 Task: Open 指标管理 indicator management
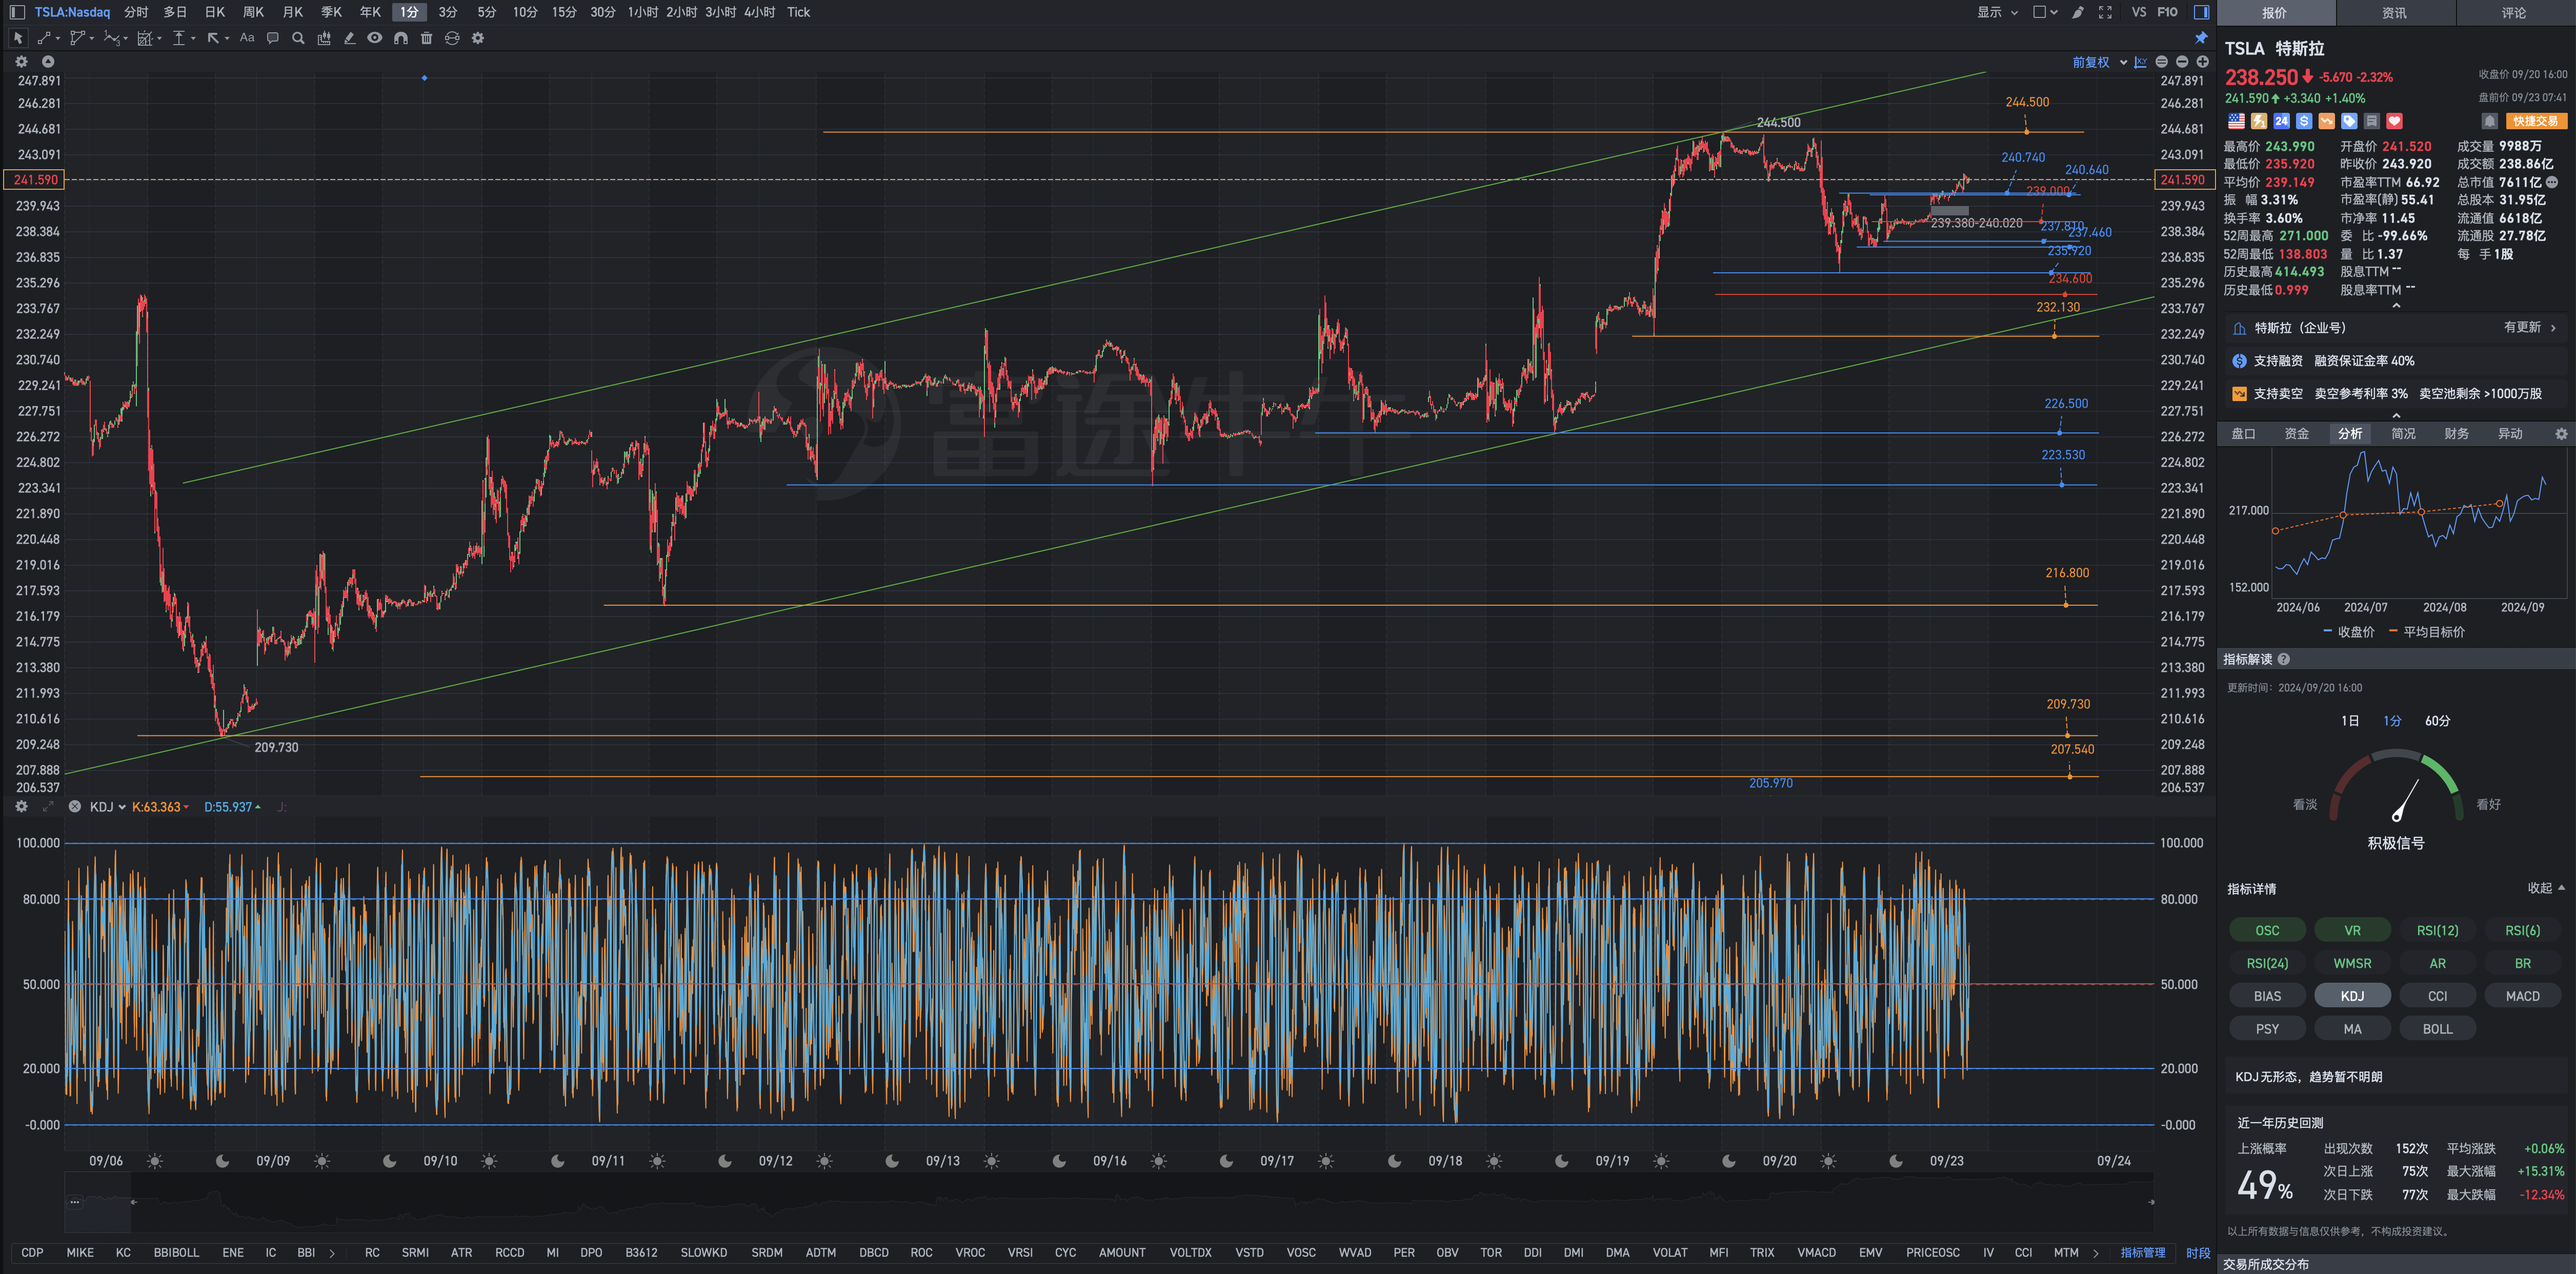(2142, 1252)
